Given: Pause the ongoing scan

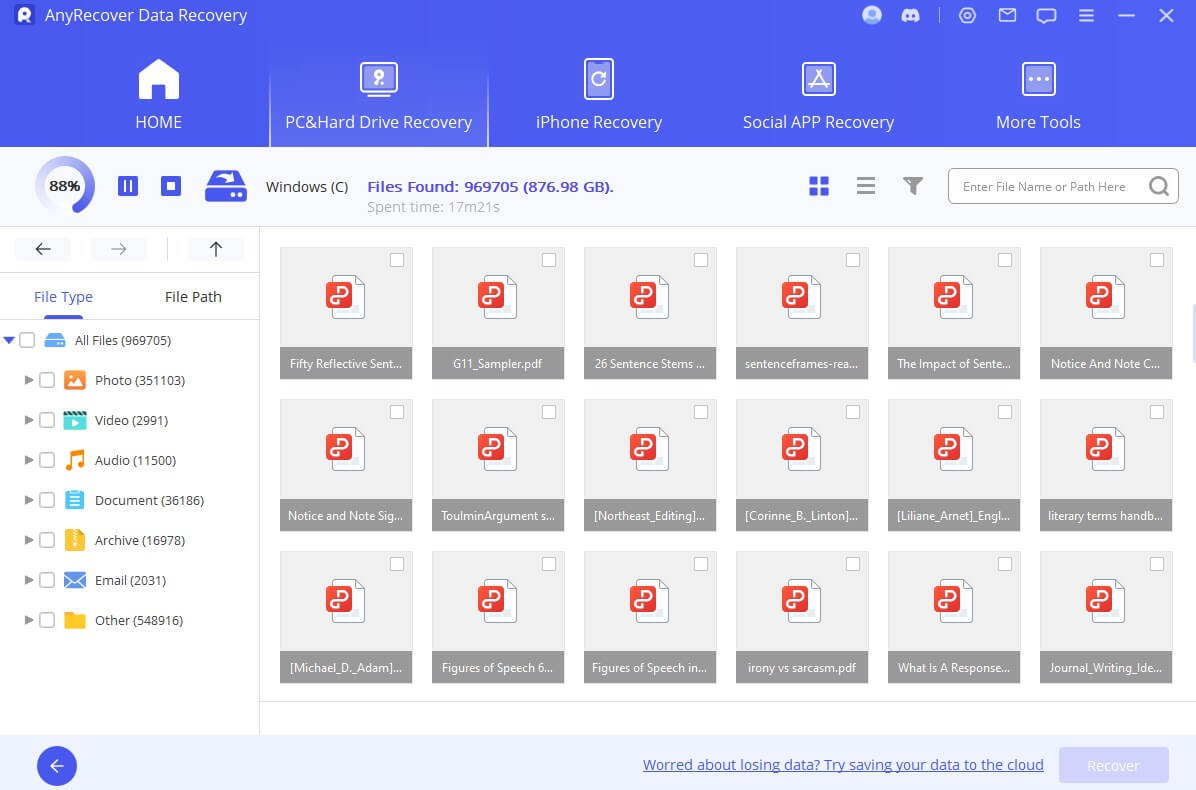Looking at the screenshot, I should [x=128, y=186].
